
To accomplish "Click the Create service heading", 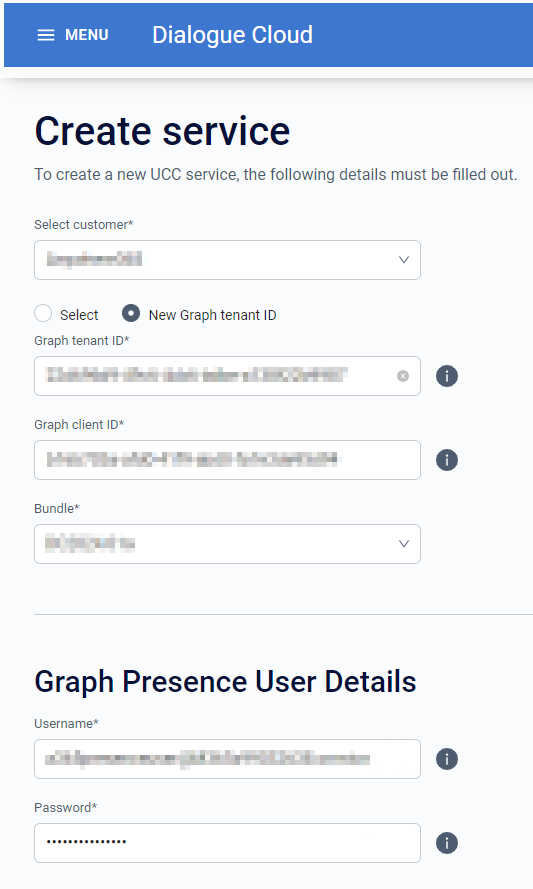I will (162, 131).
